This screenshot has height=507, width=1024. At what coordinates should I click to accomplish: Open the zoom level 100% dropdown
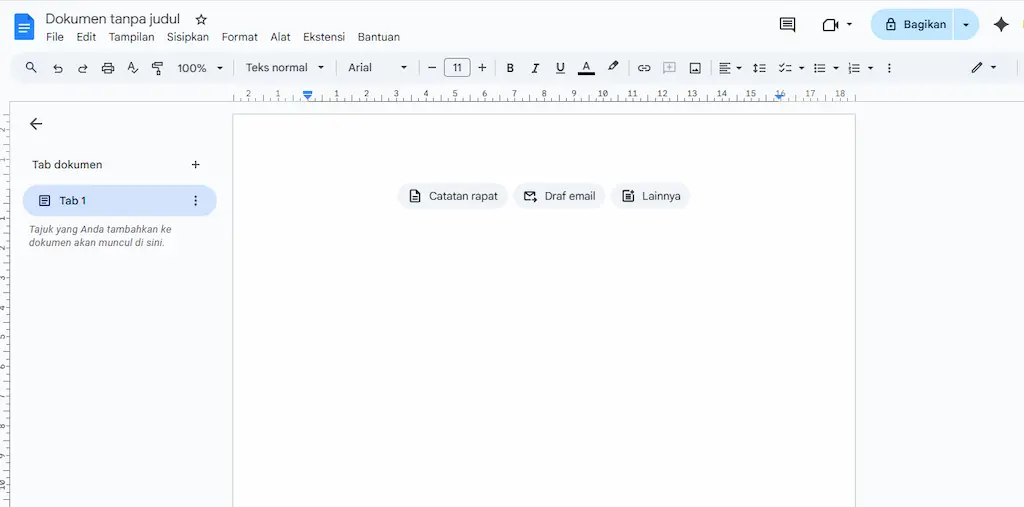pos(200,68)
